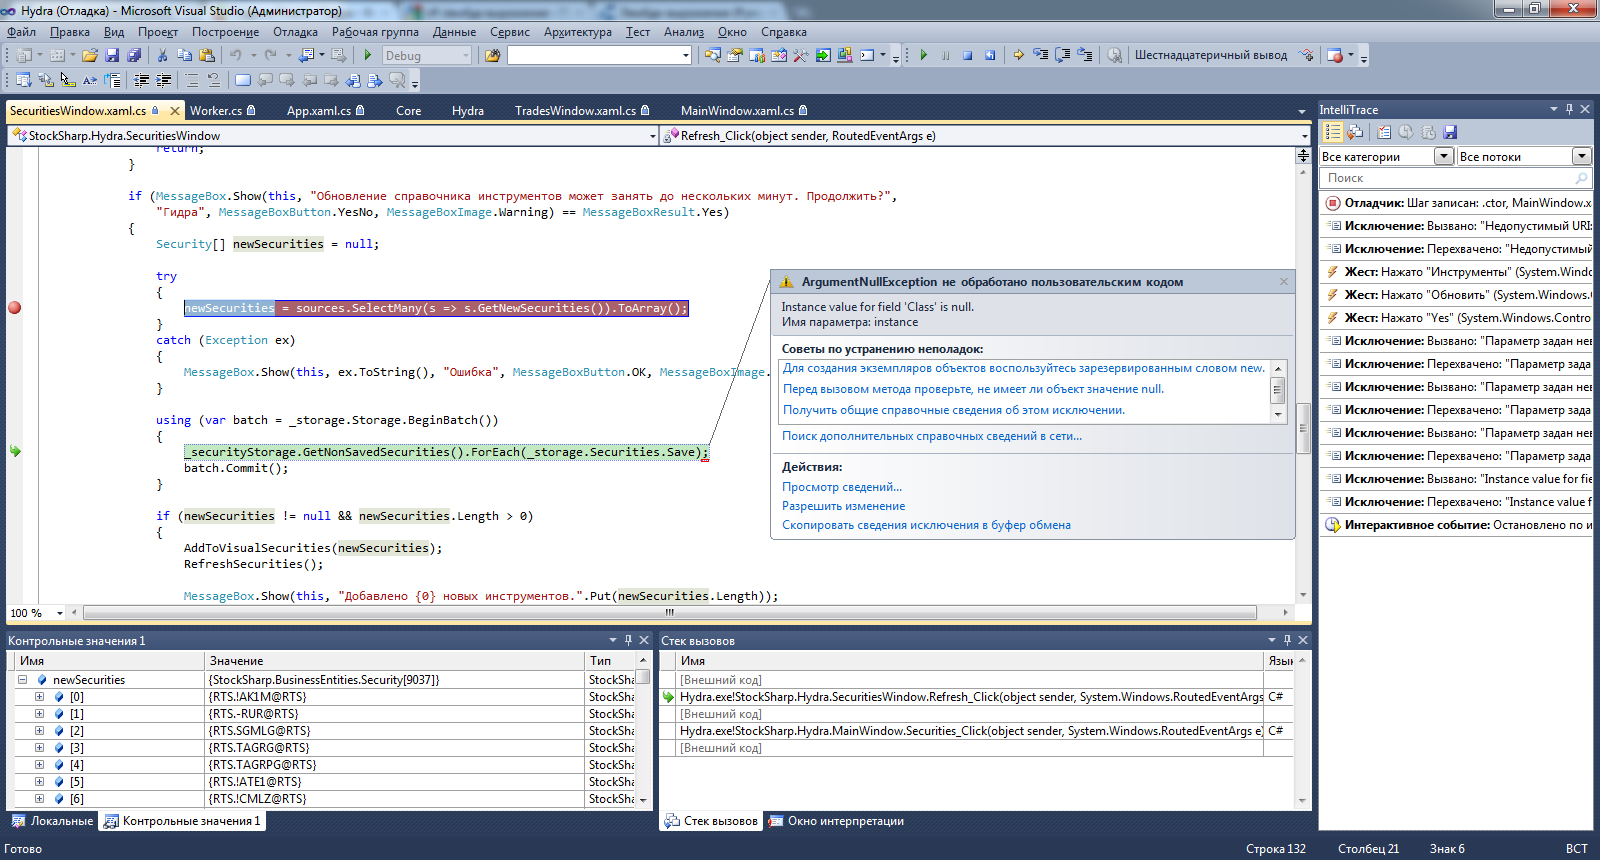Viewport: 1600px width, 860px height.
Task: Switch to Окно интерпретации tab
Action: click(836, 821)
